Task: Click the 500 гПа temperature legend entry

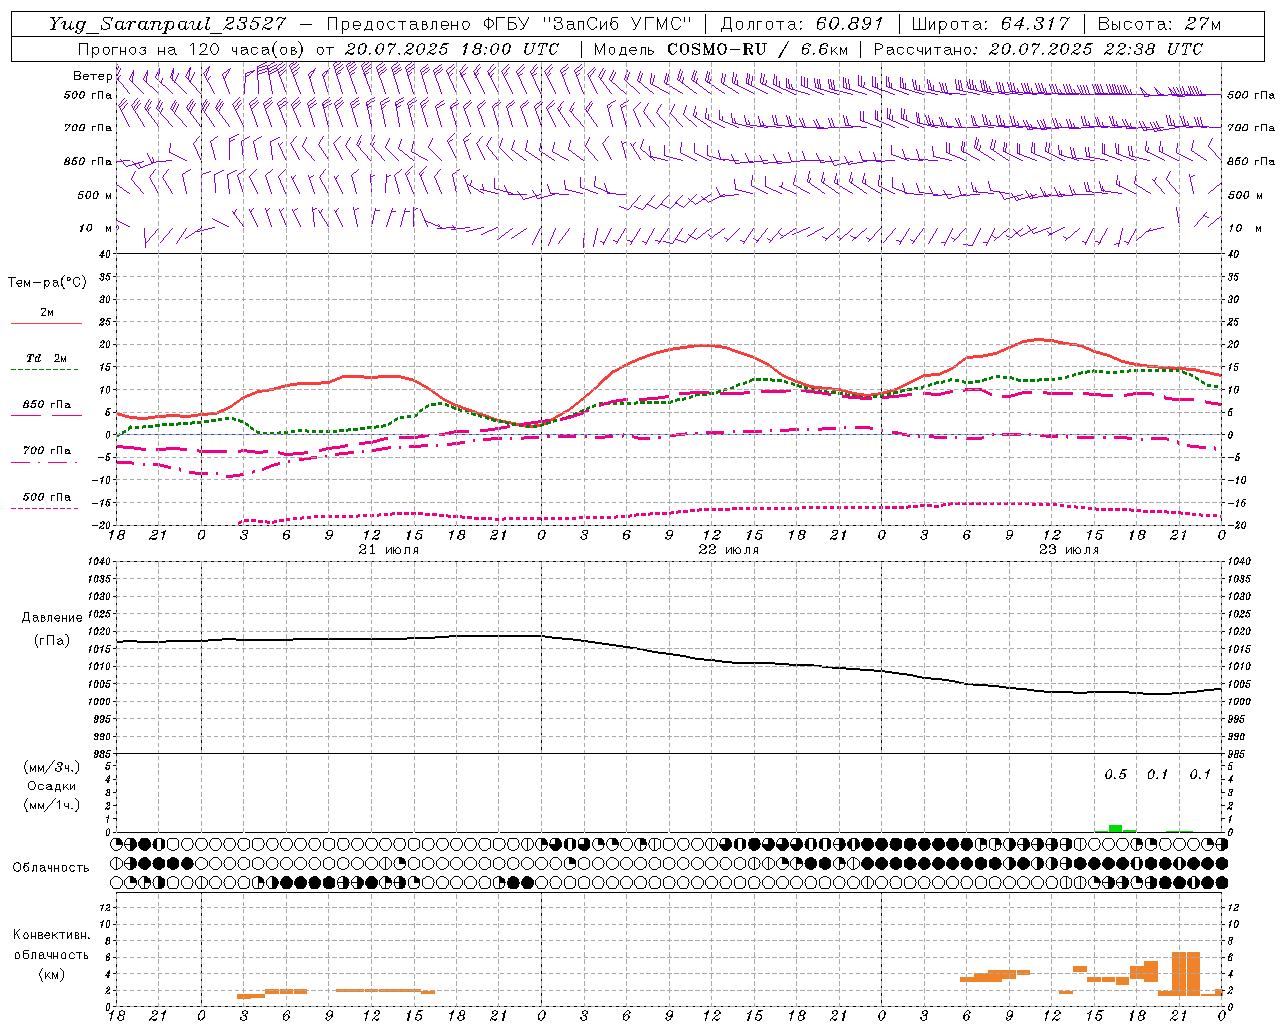Action: pyautogui.click(x=46, y=497)
